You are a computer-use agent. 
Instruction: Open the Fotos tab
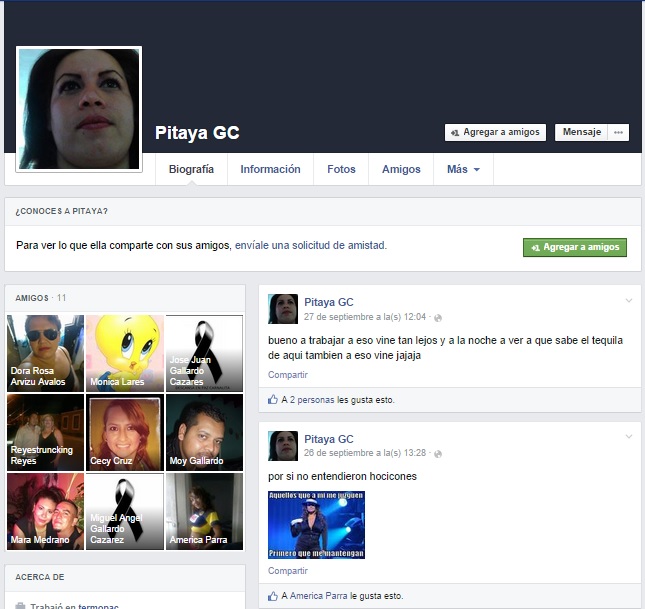[341, 170]
